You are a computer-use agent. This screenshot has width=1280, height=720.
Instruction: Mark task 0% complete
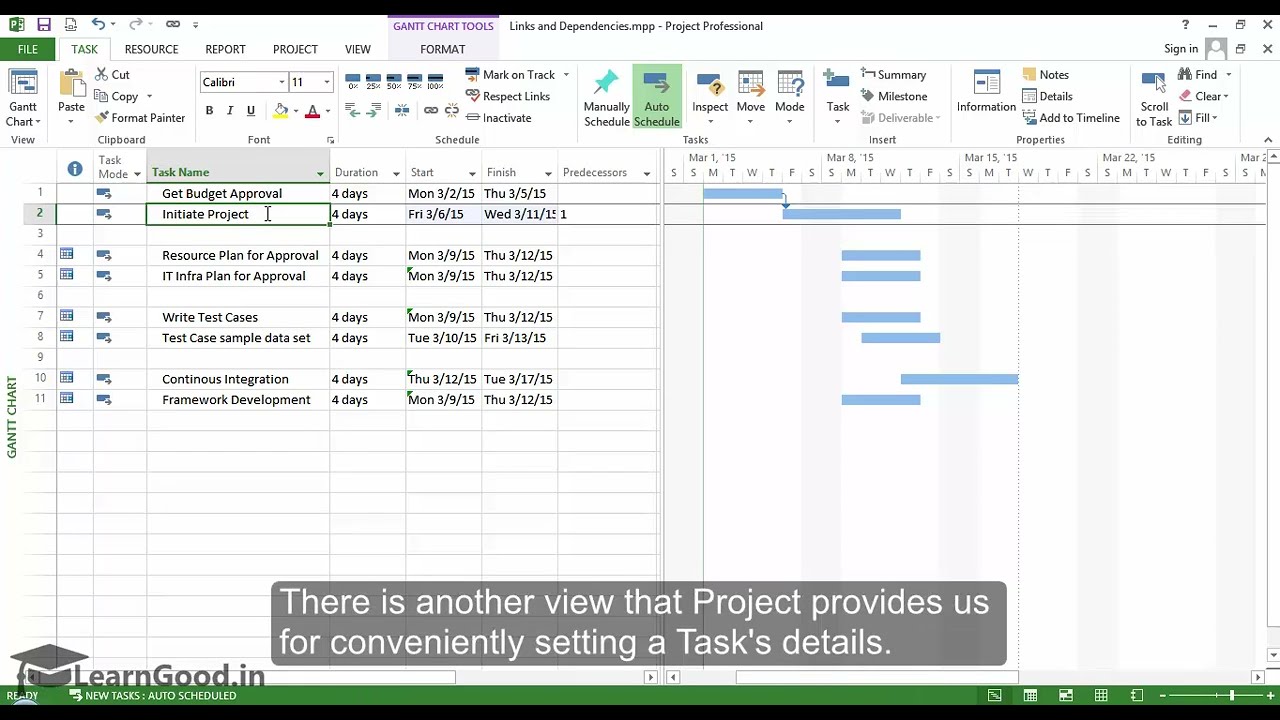(x=352, y=82)
